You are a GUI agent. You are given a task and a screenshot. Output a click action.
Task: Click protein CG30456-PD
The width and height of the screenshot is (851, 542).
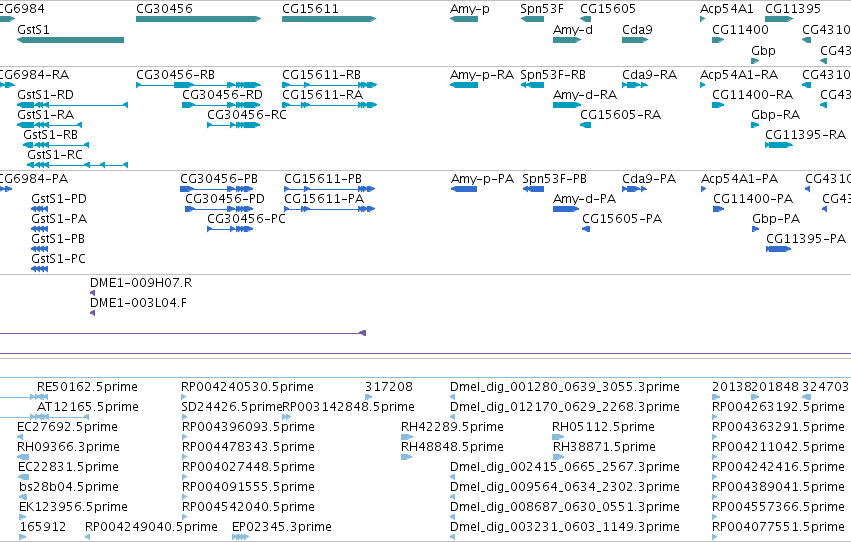(225, 199)
